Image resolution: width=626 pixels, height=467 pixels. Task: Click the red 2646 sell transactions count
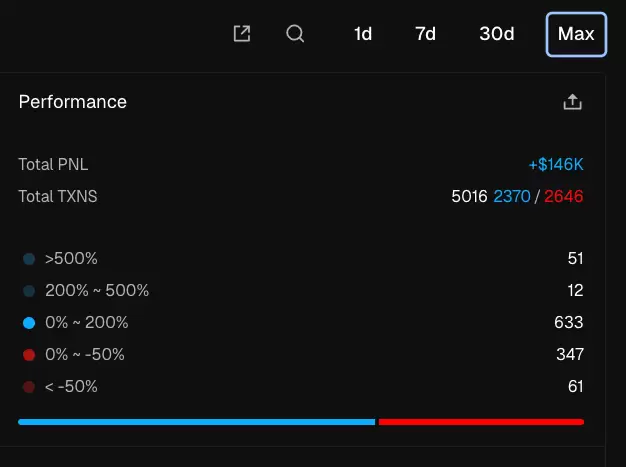[x=564, y=196]
